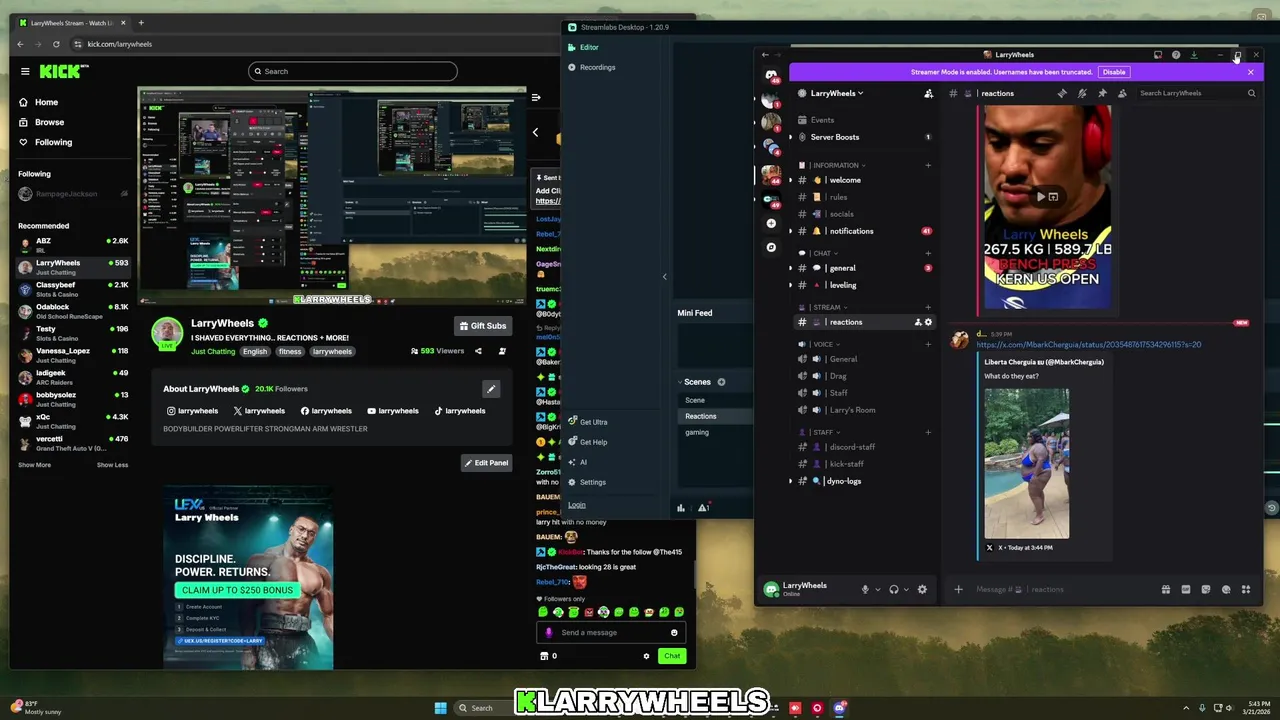
Task: Click invite members icon beside LarryWheels server name
Action: point(928,93)
